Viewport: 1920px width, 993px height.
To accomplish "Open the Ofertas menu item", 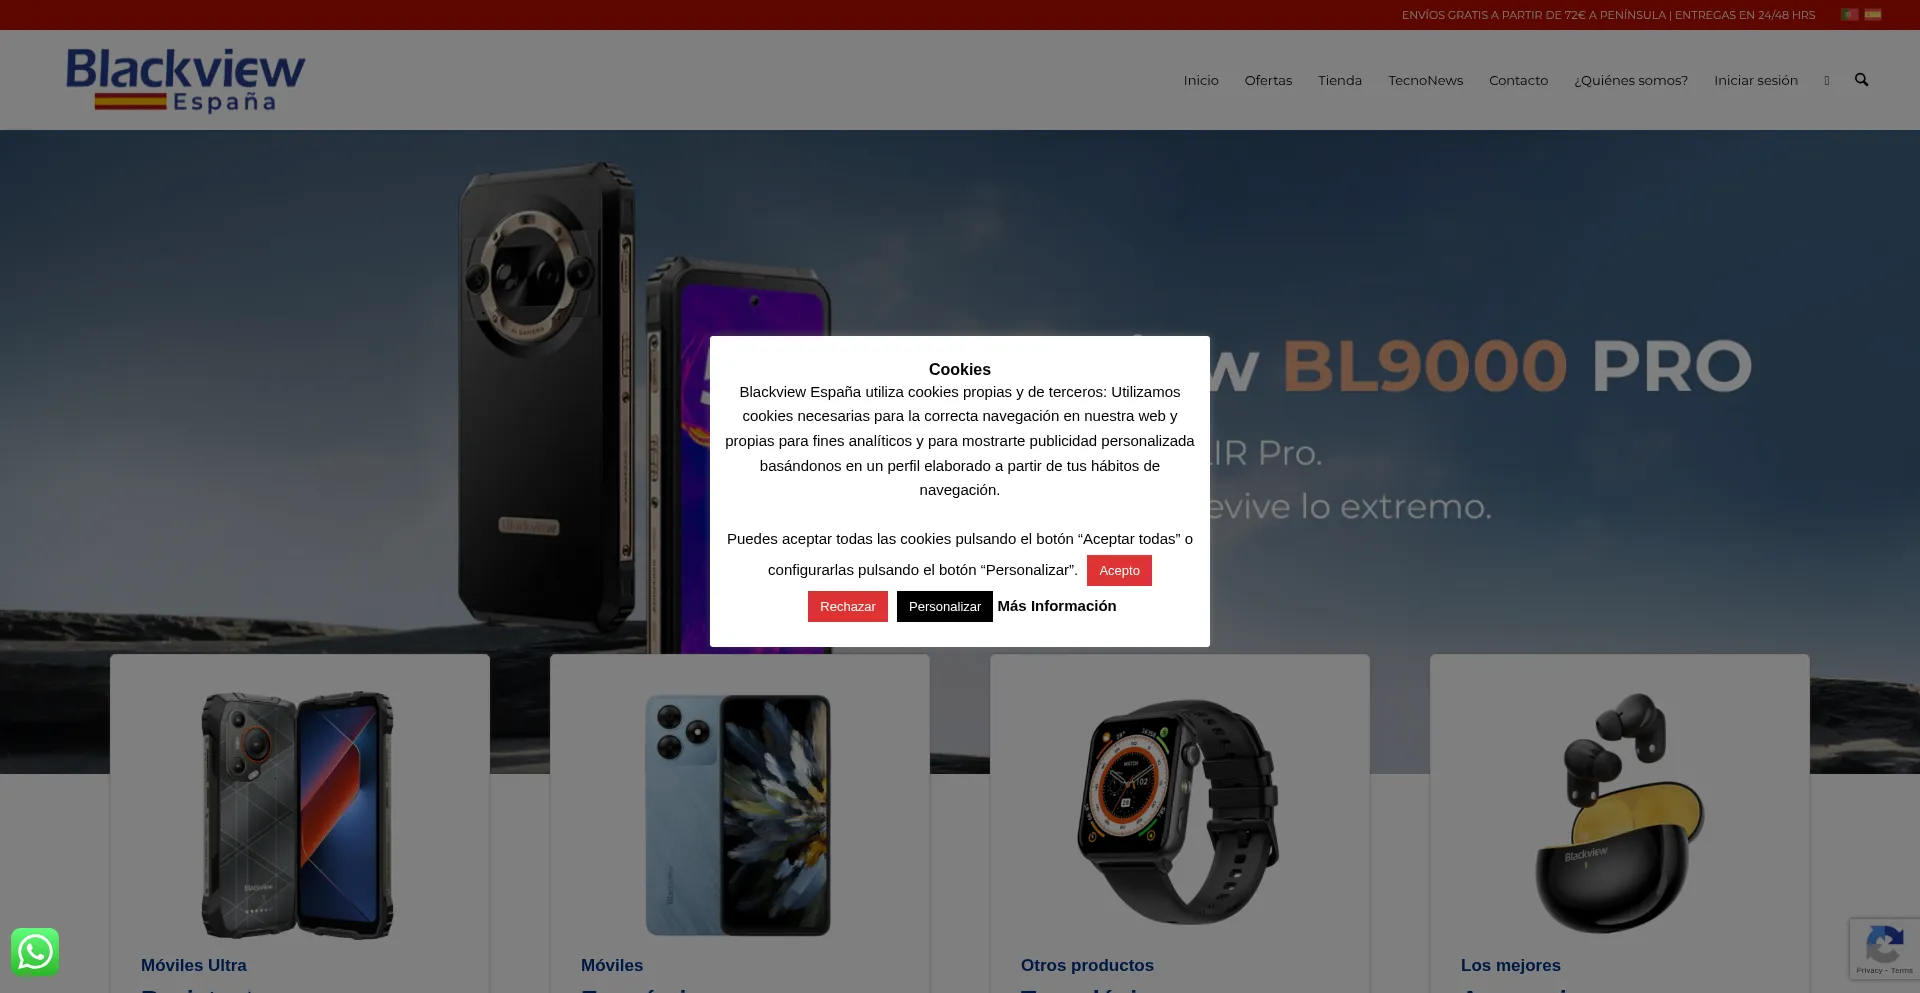I will 1268,80.
